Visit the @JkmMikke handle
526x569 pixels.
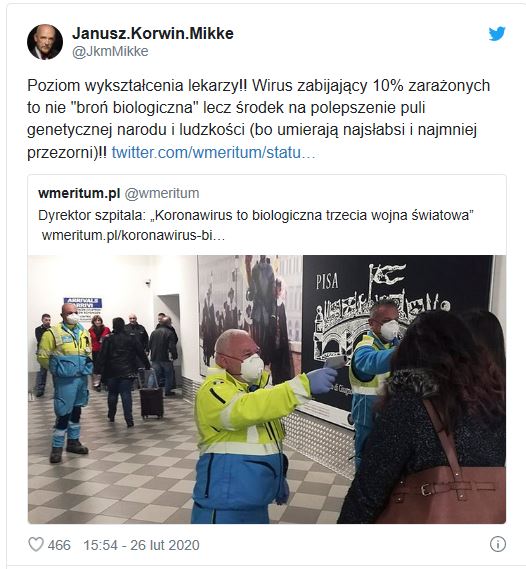click(x=110, y=51)
